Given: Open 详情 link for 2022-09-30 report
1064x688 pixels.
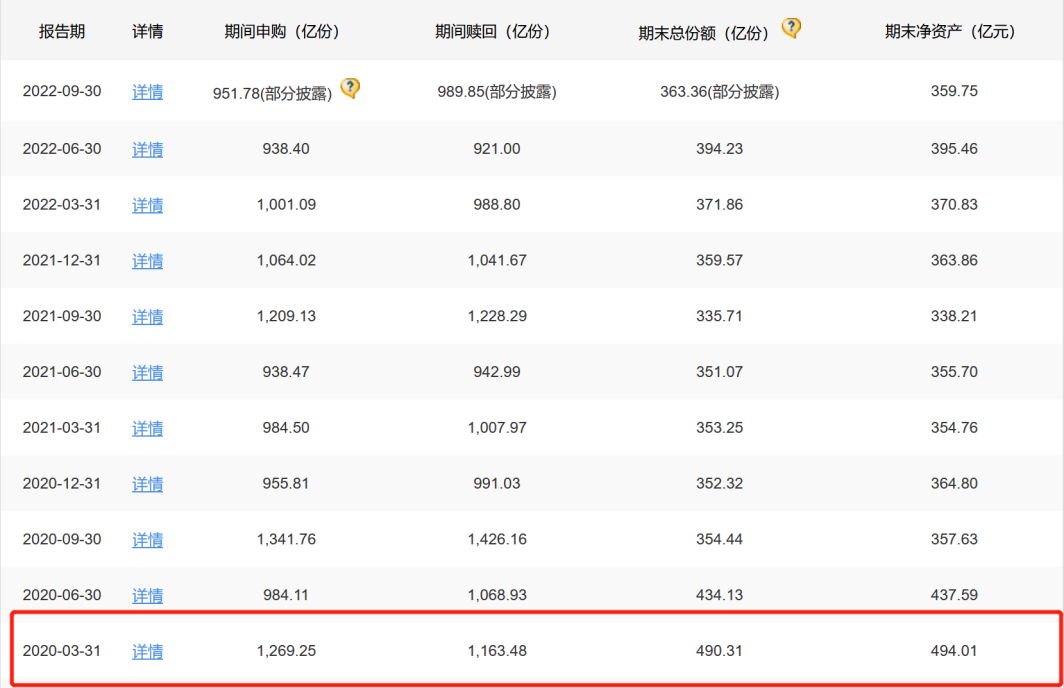Looking at the screenshot, I should [147, 92].
